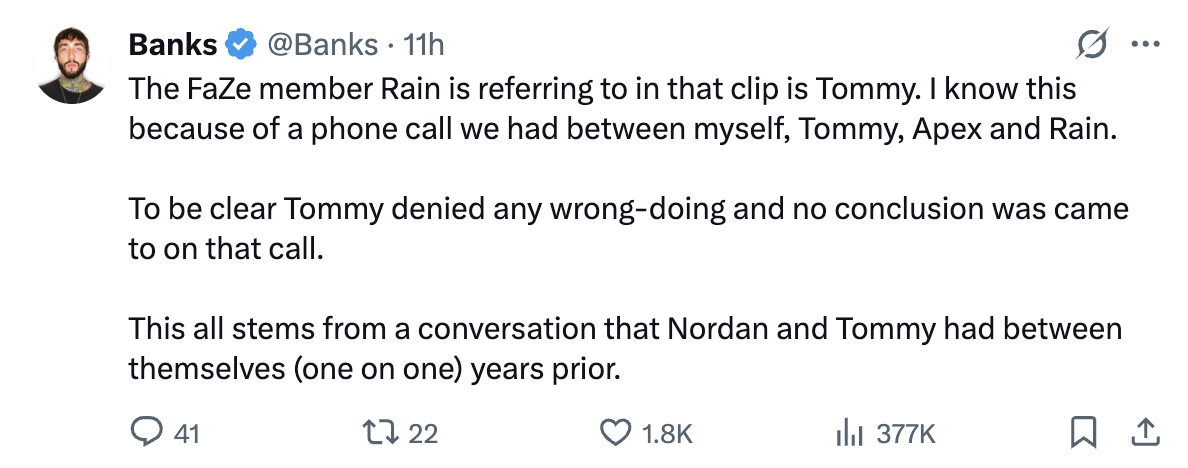Click the reply count 41
Image resolution: width=1188 pixels, height=468 pixels.
point(187,433)
